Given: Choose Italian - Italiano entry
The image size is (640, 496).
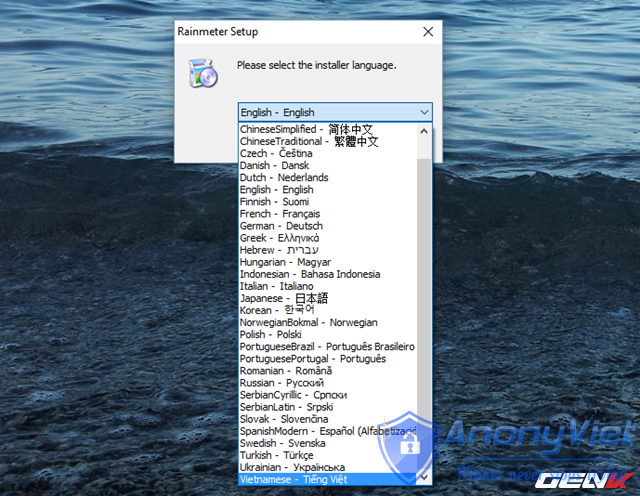Looking at the screenshot, I should 328,286.
